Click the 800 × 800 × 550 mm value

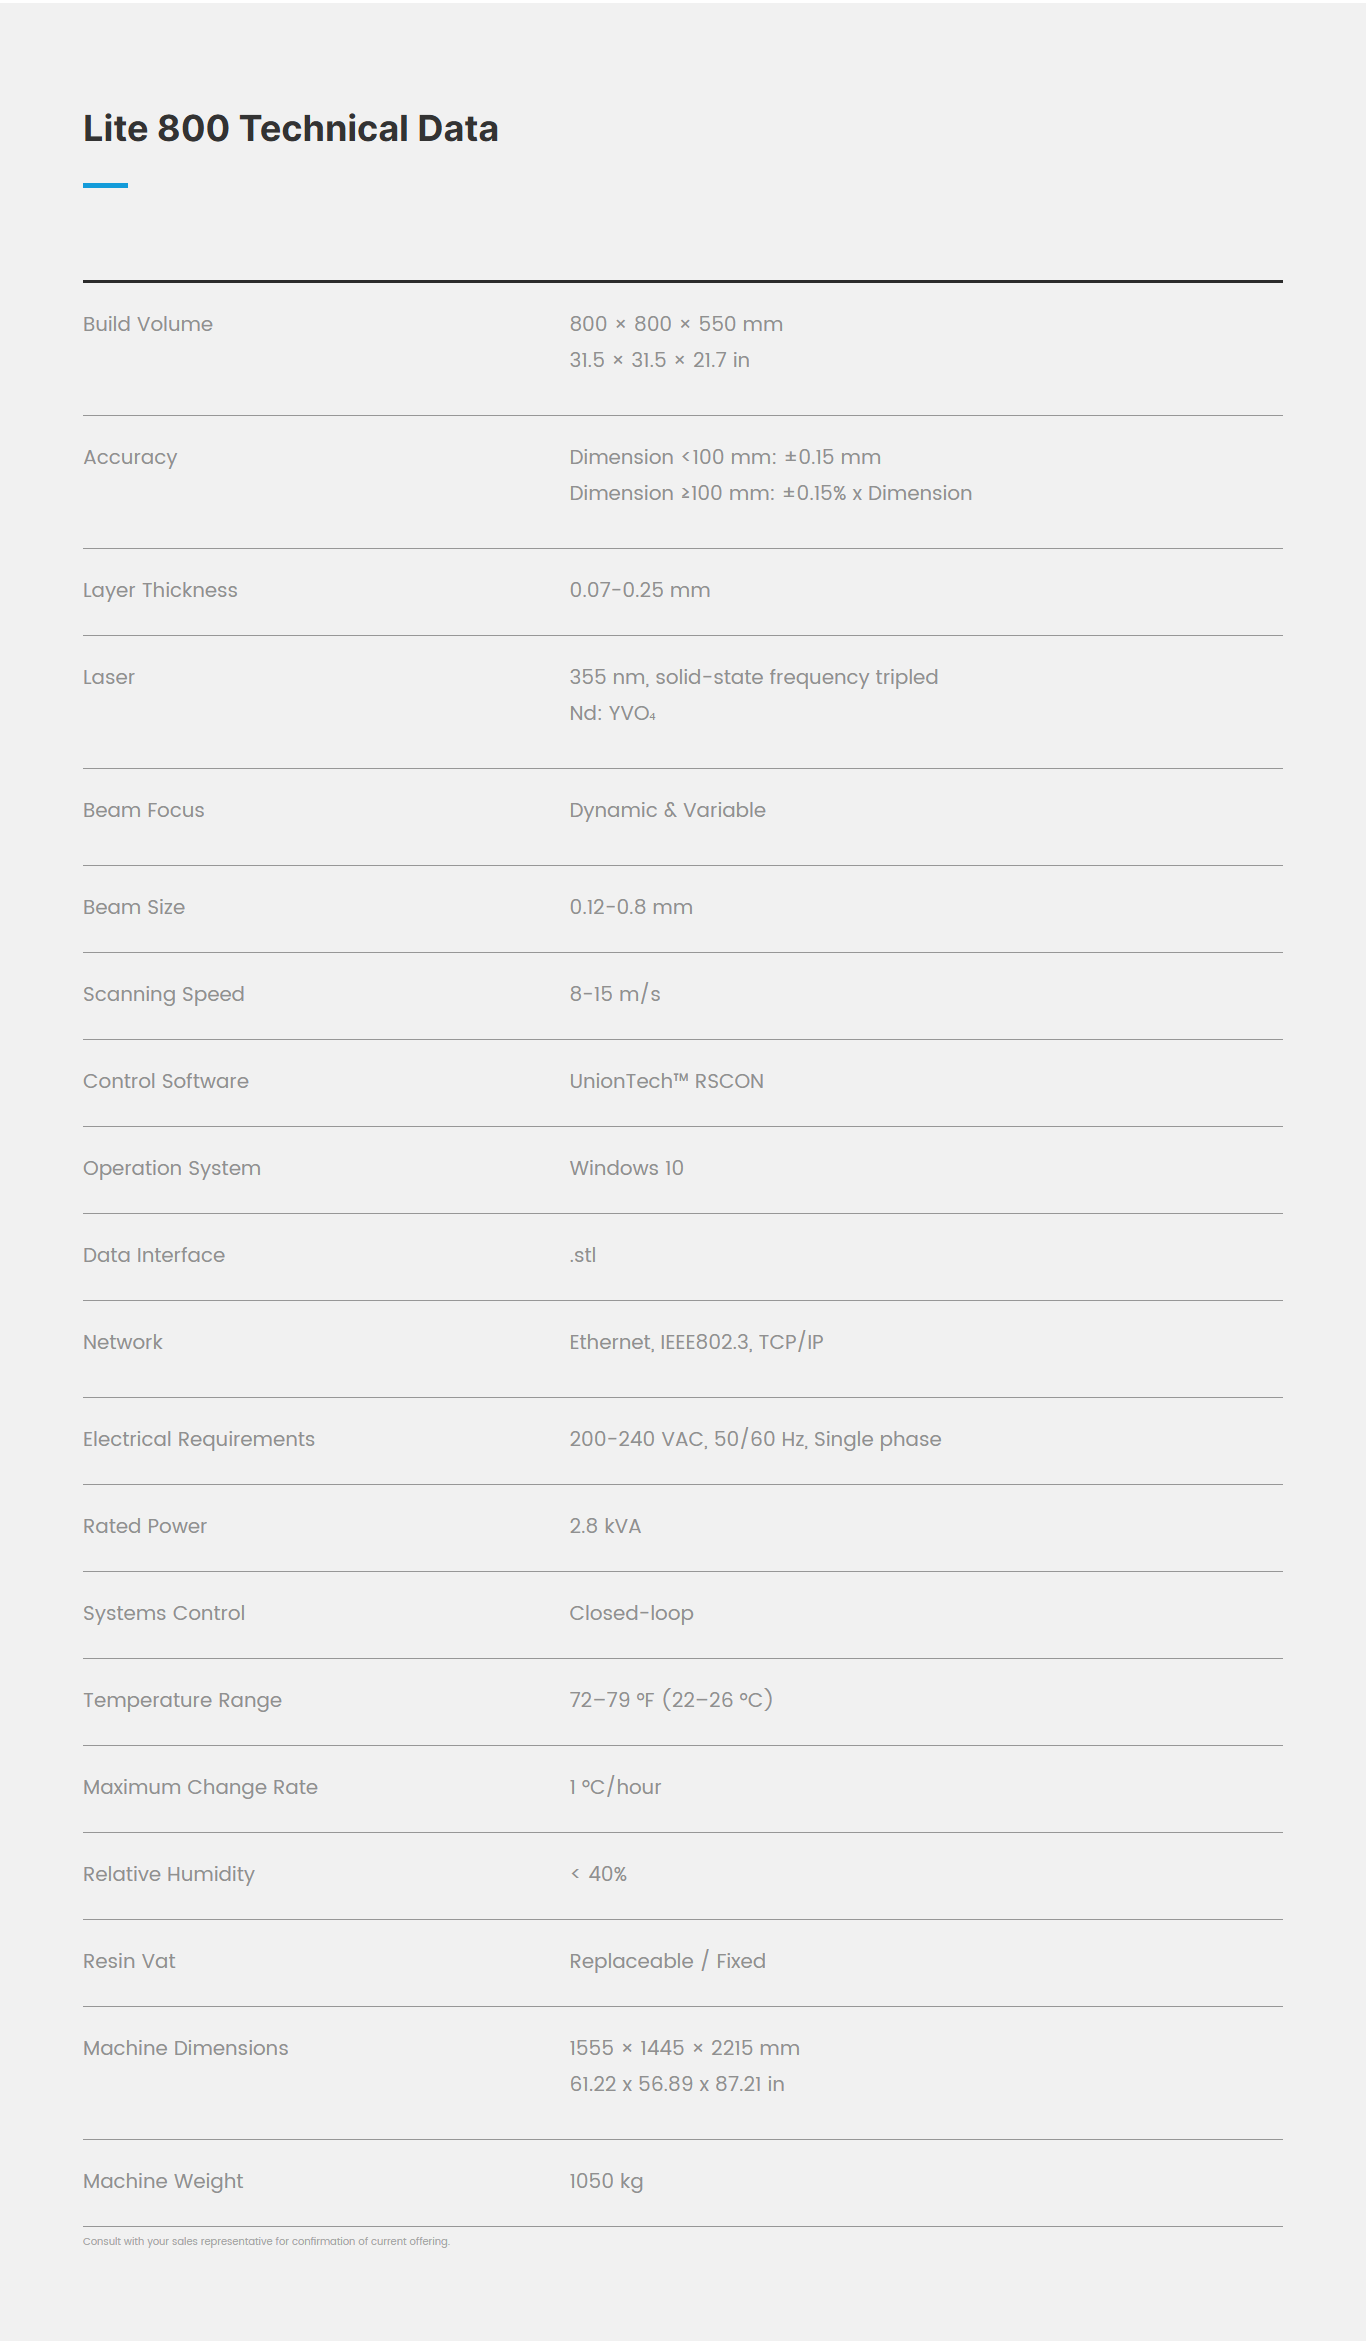coord(676,324)
